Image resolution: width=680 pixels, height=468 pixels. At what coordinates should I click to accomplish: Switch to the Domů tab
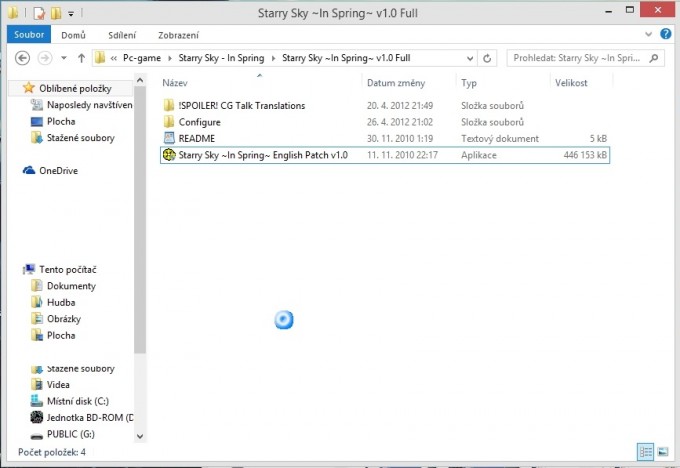click(x=73, y=35)
